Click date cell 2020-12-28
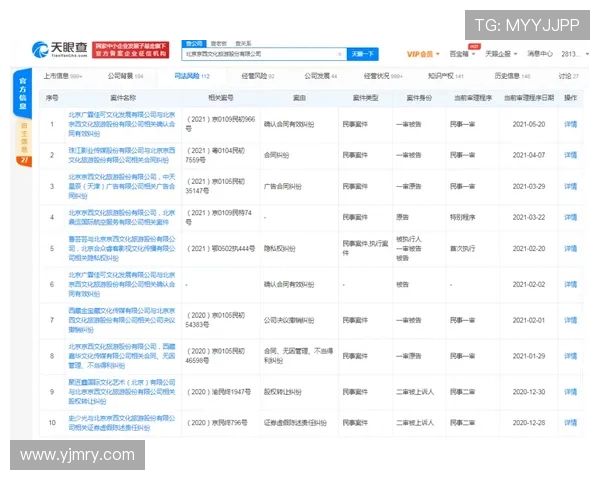The height and width of the screenshot is (480, 600). tap(529, 423)
